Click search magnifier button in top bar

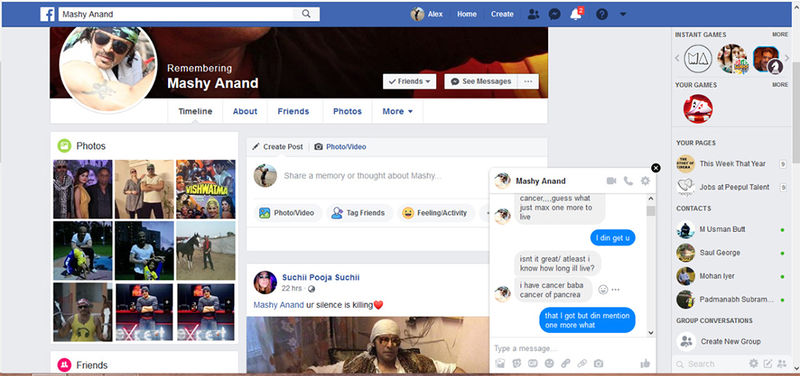coord(306,14)
